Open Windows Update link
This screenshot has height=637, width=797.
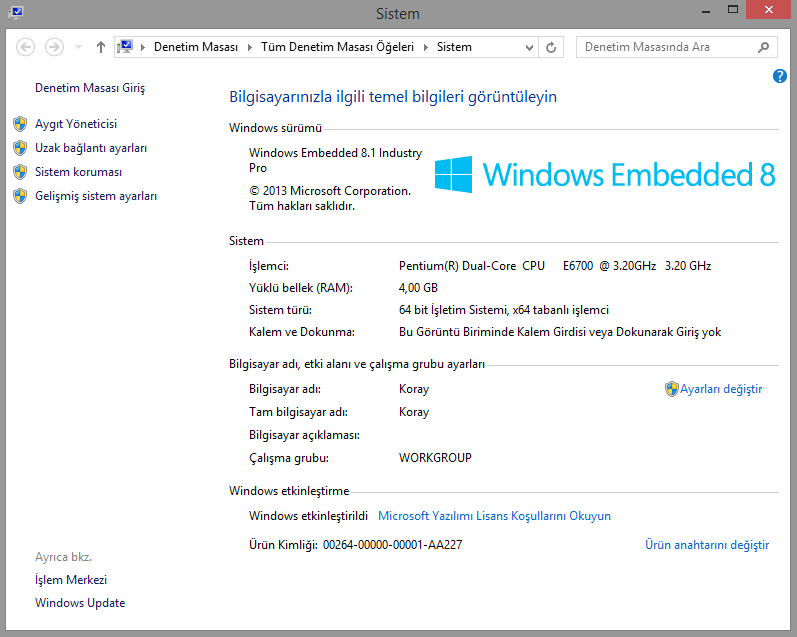[x=80, y=603]
